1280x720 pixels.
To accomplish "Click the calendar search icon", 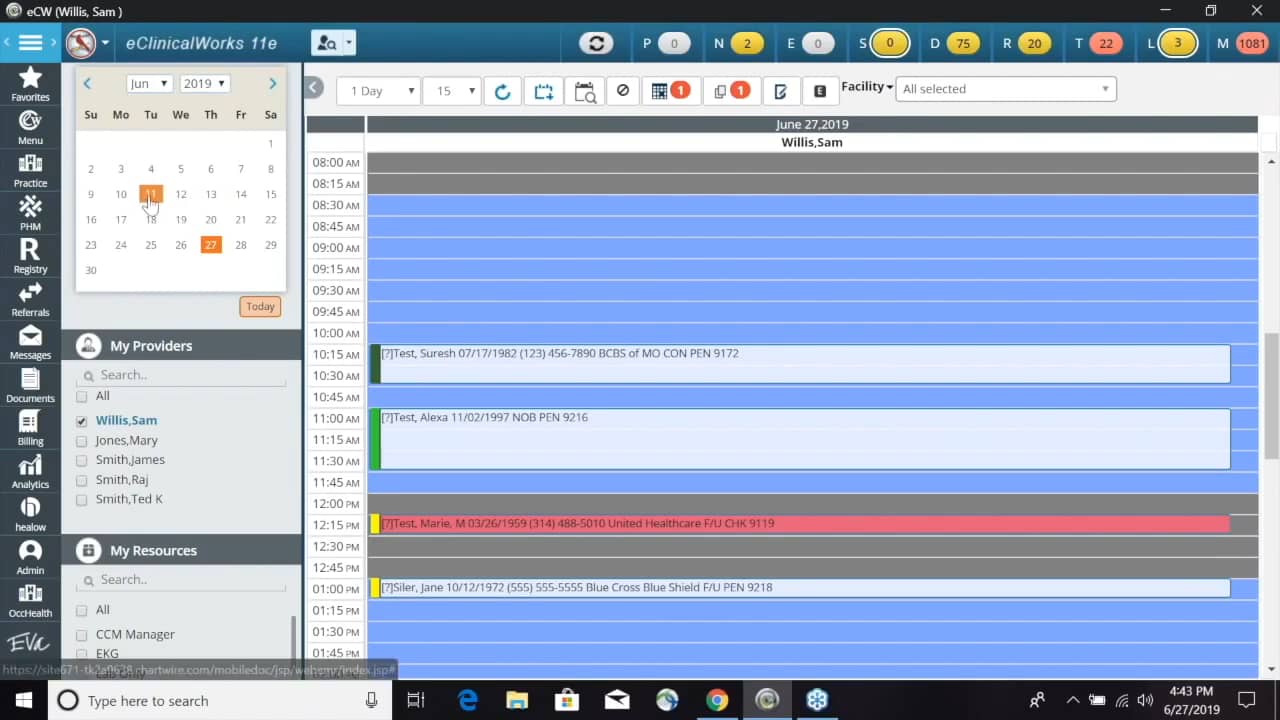I will (x=585, y=91).
